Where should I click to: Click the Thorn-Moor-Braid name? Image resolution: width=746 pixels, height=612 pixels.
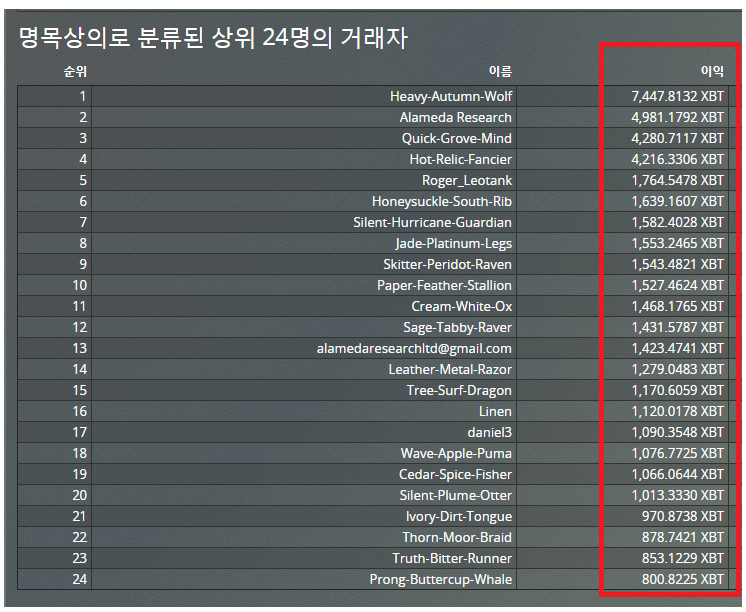[457, 537]
